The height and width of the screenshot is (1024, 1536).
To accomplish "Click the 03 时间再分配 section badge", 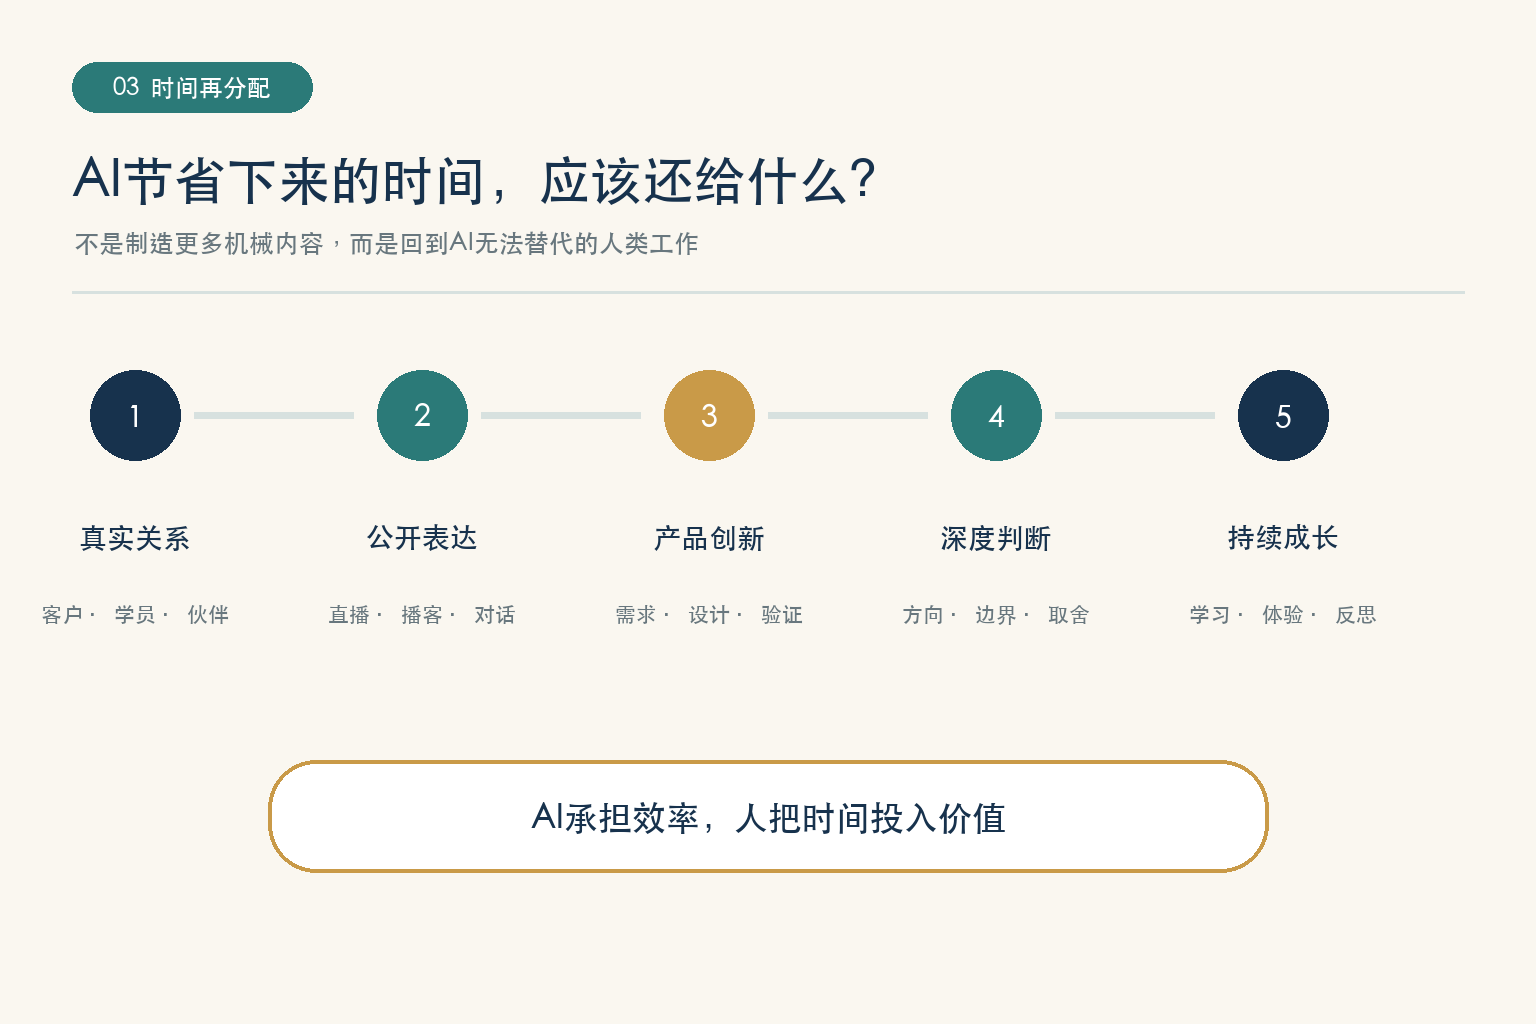I will (192, 87).
